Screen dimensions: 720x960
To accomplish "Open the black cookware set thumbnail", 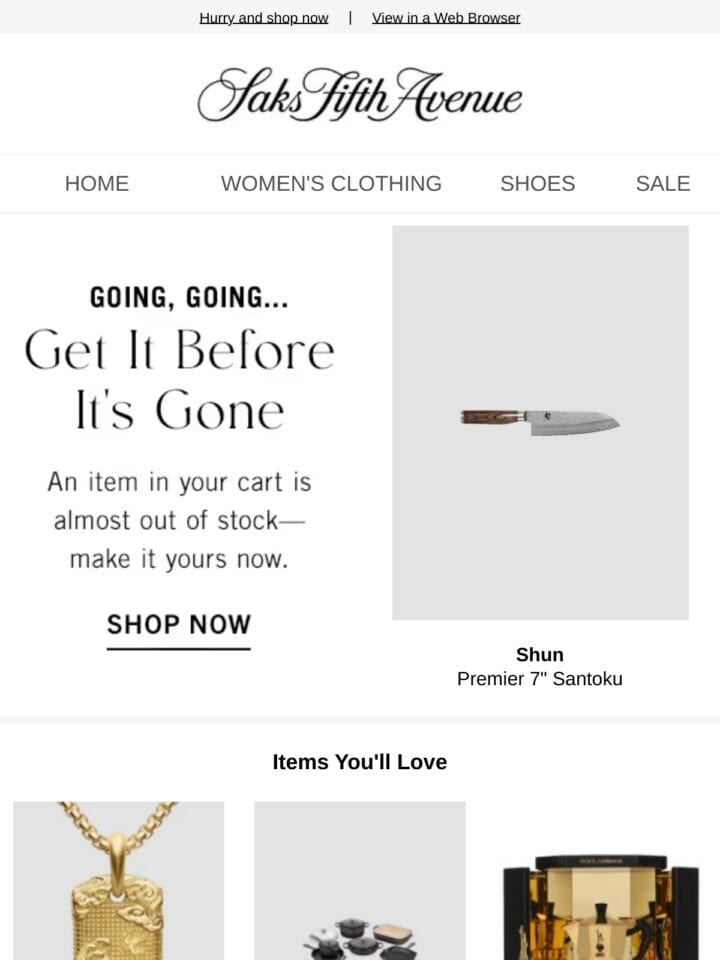I will pos(360,881).
